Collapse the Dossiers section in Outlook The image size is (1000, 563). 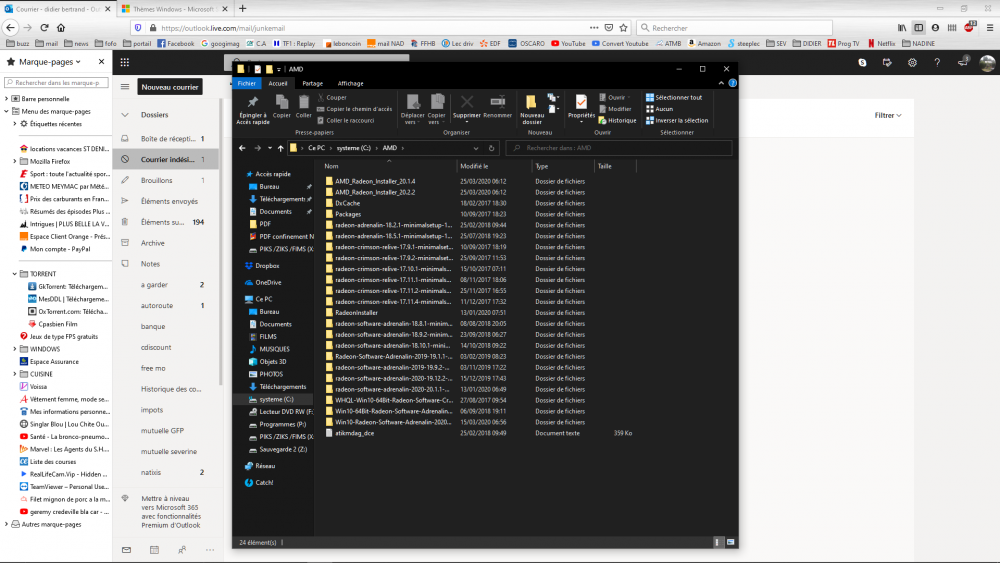[123, 114]
